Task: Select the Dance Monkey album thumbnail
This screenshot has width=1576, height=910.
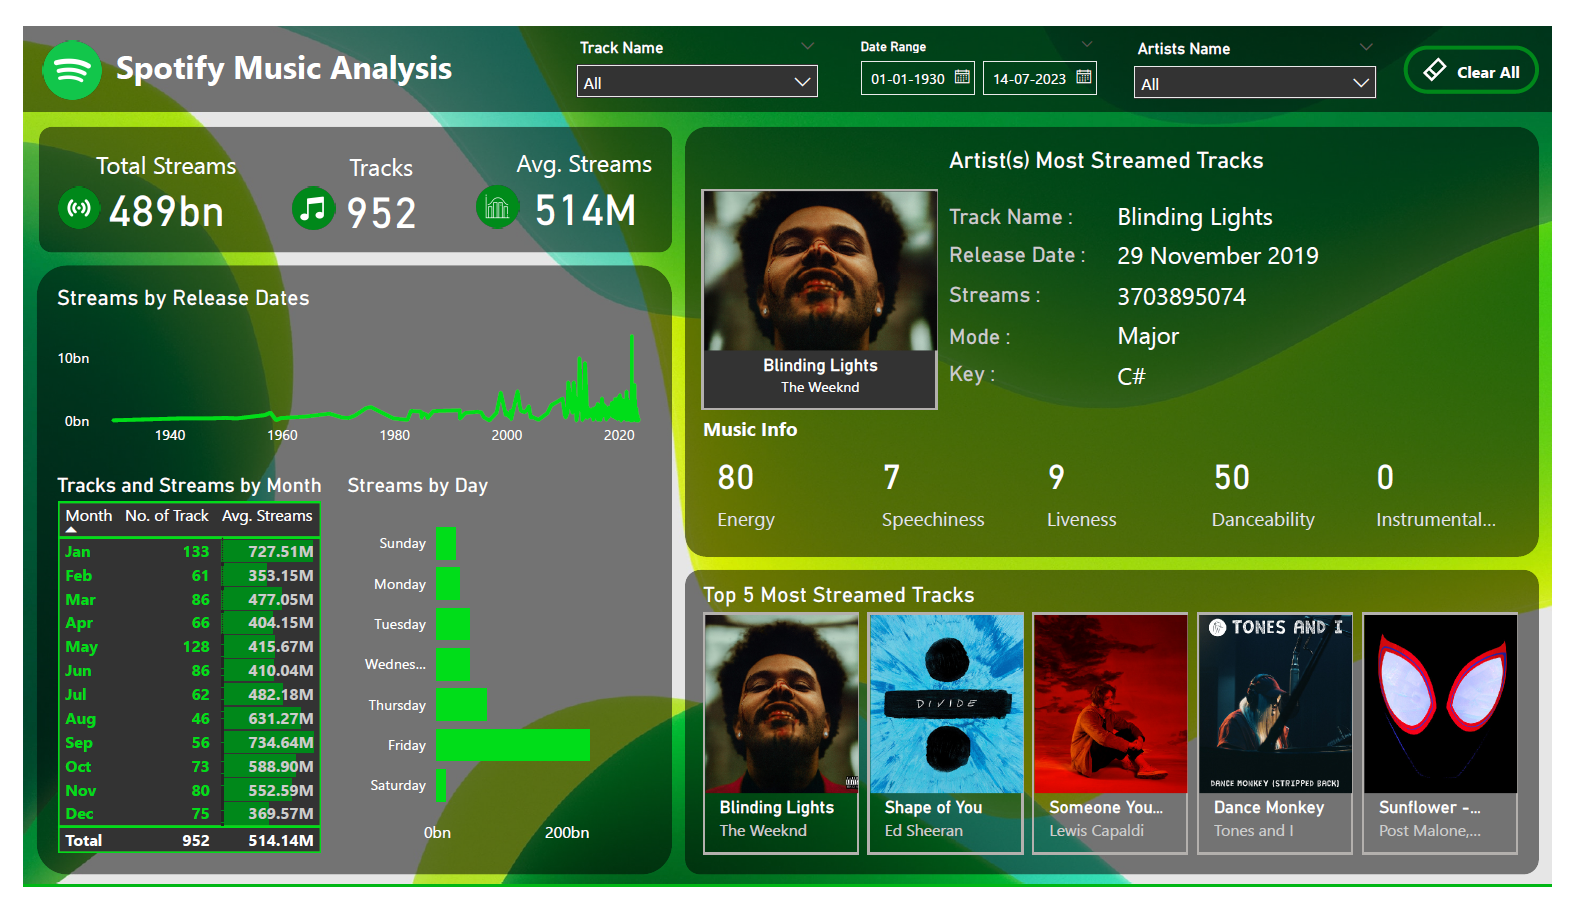Action: [x=1275, y=704]
